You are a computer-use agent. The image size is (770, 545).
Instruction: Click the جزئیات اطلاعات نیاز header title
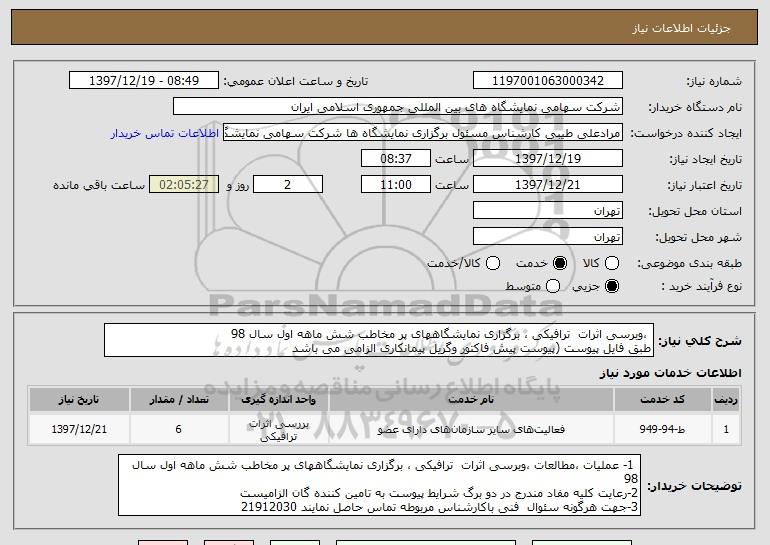(681, 28)
